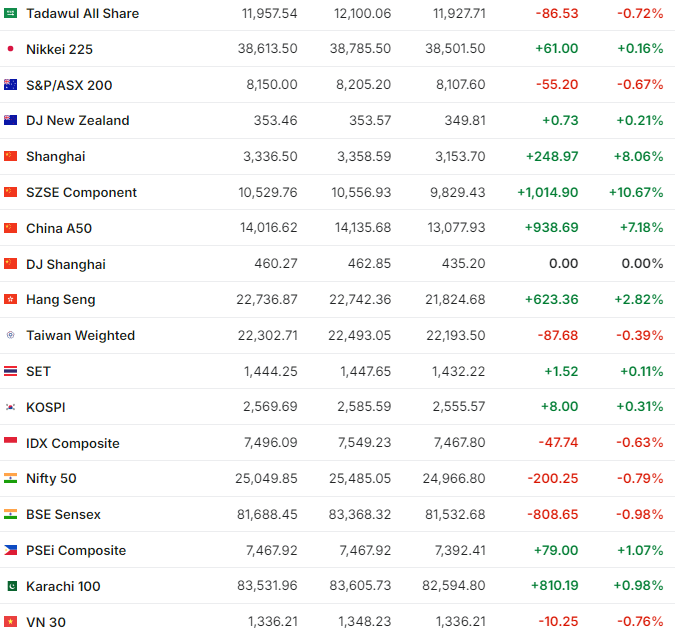Open the DJ New Zealand index link
The width and height of the screenshot is (675, 631).
point(77,121)
